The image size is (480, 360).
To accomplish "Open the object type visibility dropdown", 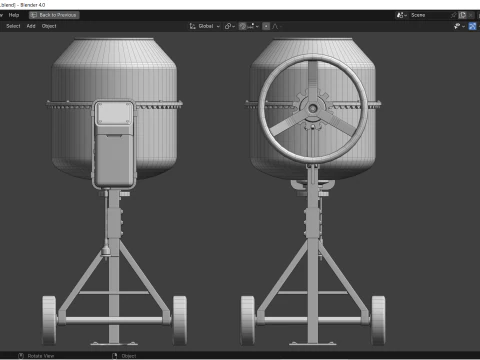I will [459, 26].
